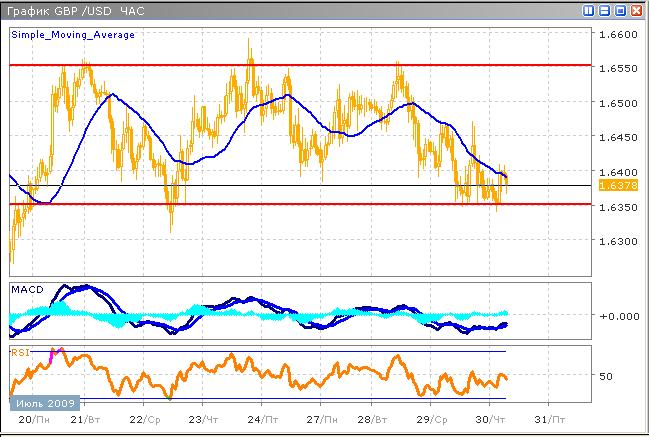Screen dimensions: 649x437
Task: Click the highlighted 1.6378 current price tag
Action: click(611, 186)
